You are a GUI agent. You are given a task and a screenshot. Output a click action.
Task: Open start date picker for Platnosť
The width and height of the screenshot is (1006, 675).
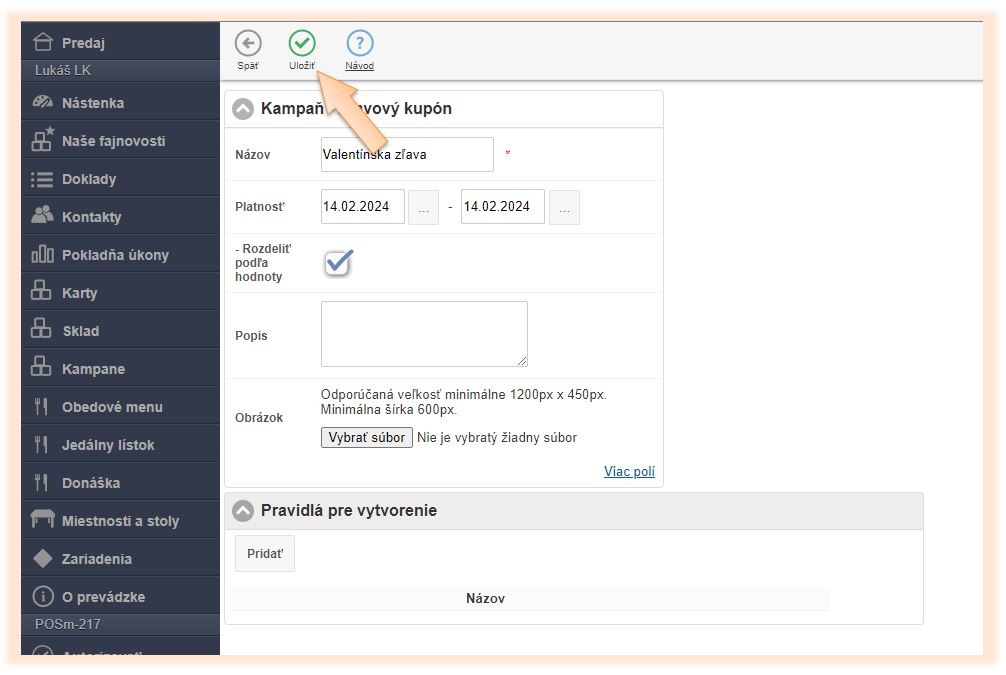click(x=423, y=207)
